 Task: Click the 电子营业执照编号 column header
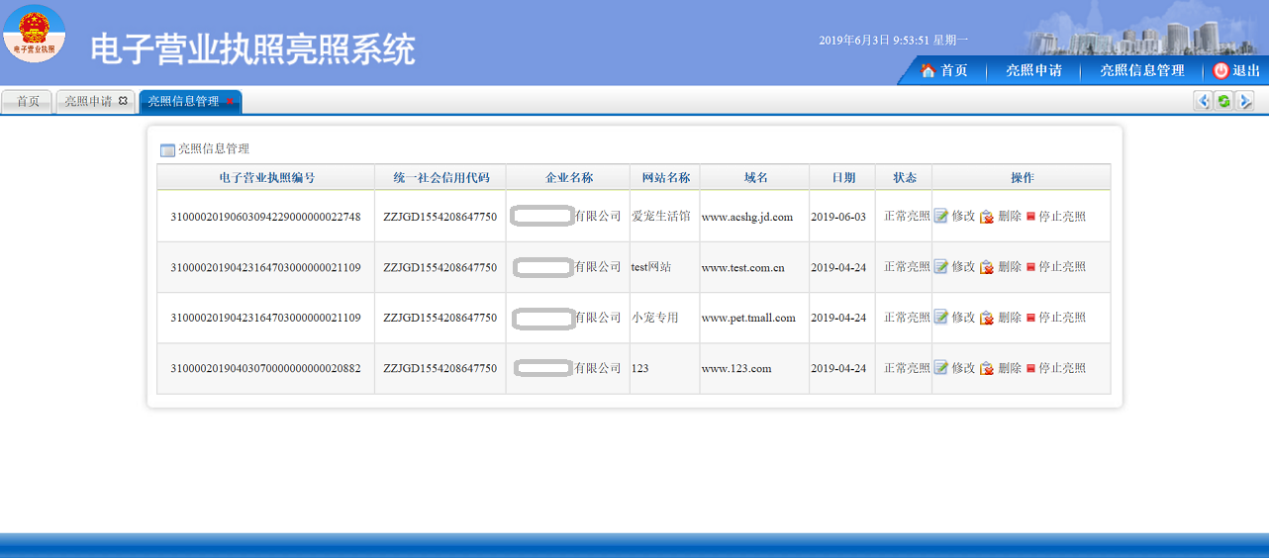click(267, 178)
